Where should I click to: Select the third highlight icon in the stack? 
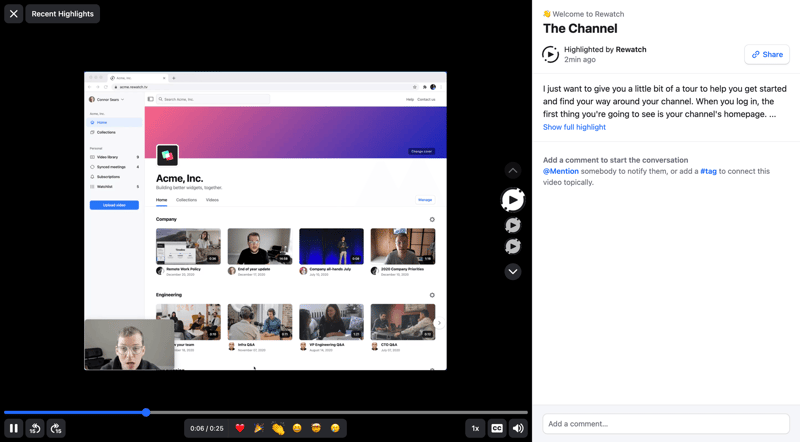tap(513, 247)
